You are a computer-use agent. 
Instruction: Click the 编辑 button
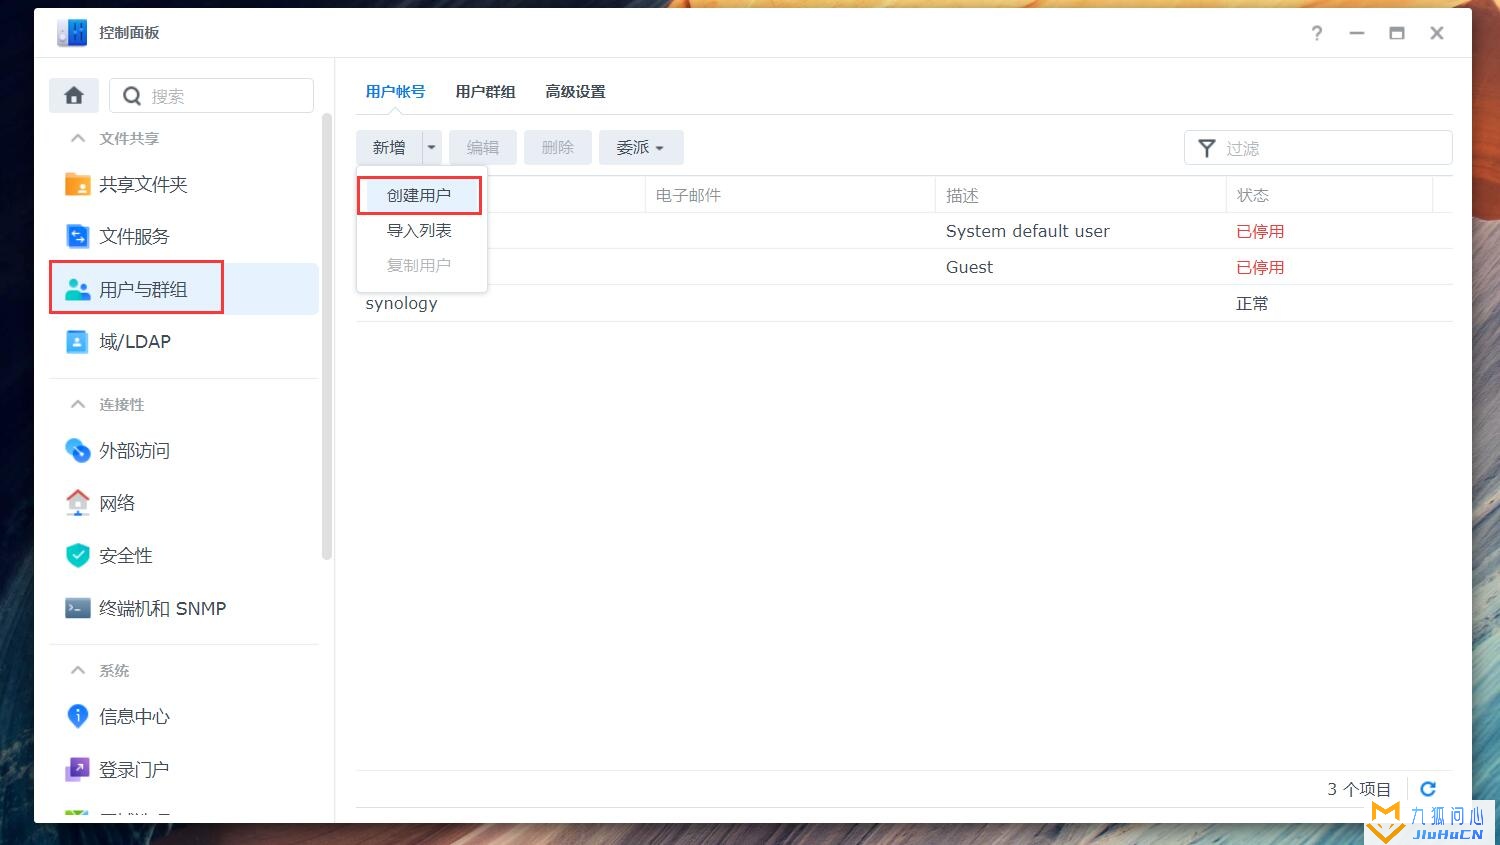[482, 147]
